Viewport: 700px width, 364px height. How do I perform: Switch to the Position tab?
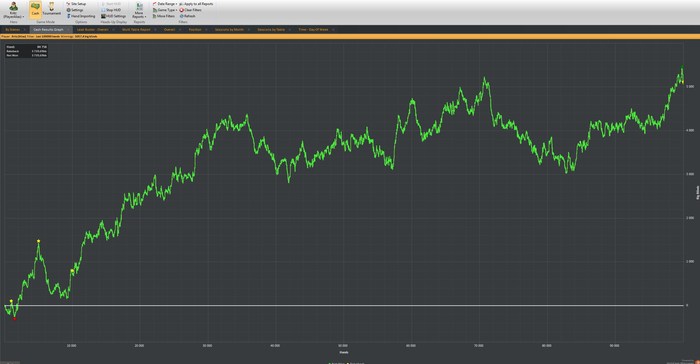tap(195, 29)
